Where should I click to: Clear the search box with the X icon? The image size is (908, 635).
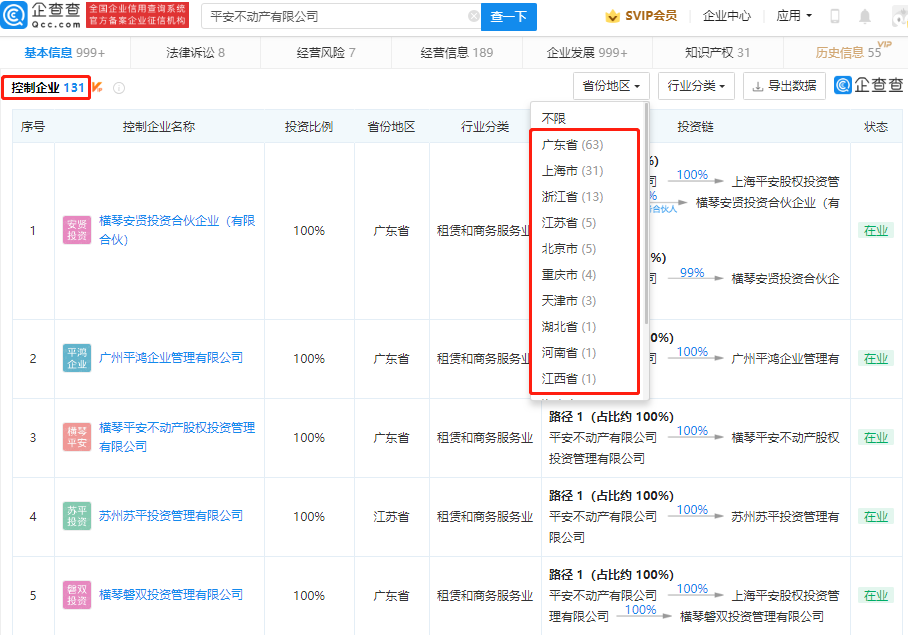coord(473,16)
